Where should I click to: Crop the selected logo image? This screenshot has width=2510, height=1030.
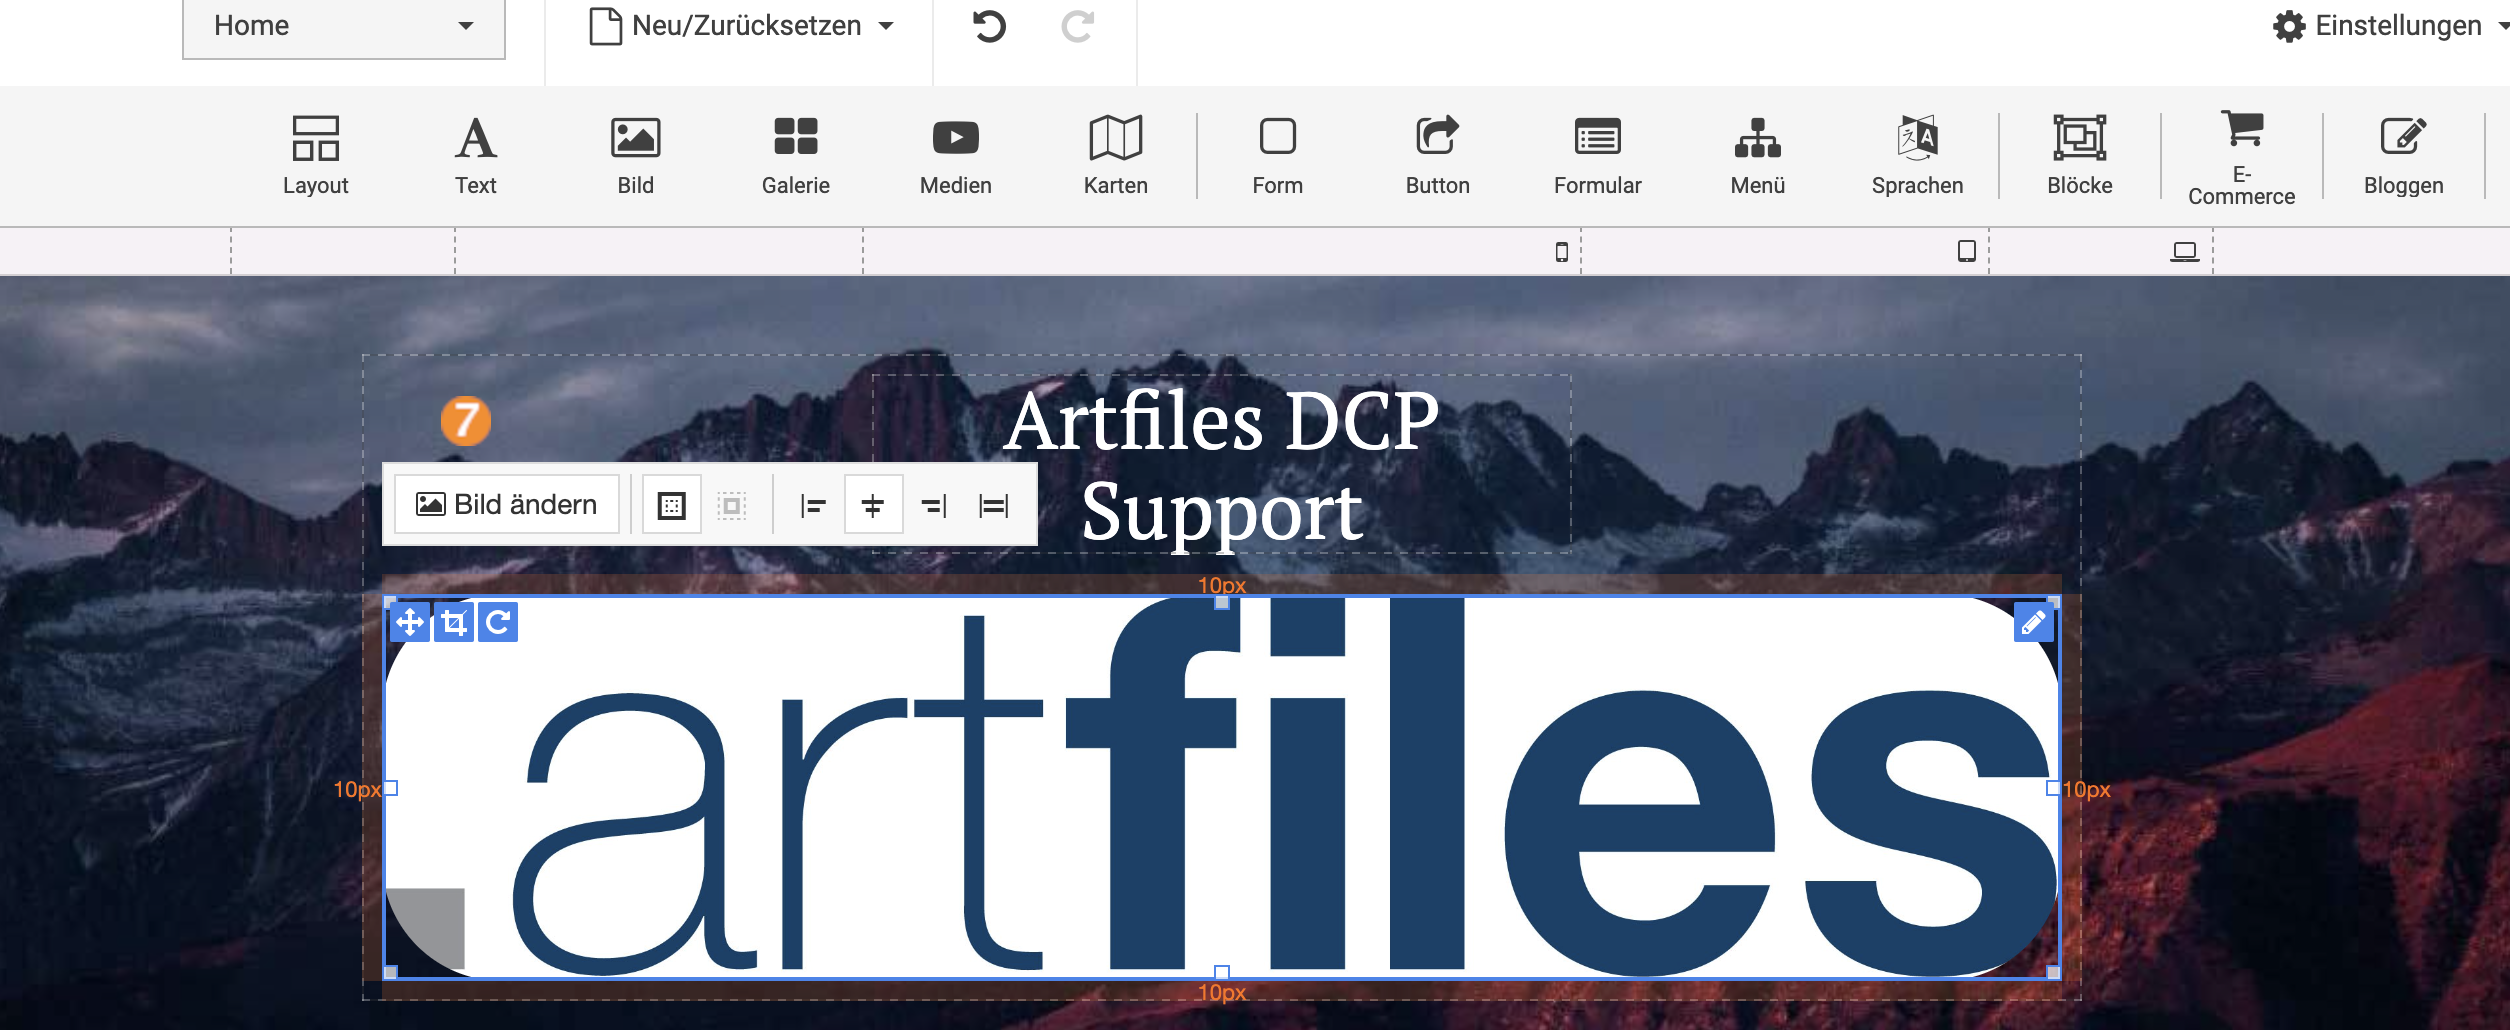coord(453,622)
